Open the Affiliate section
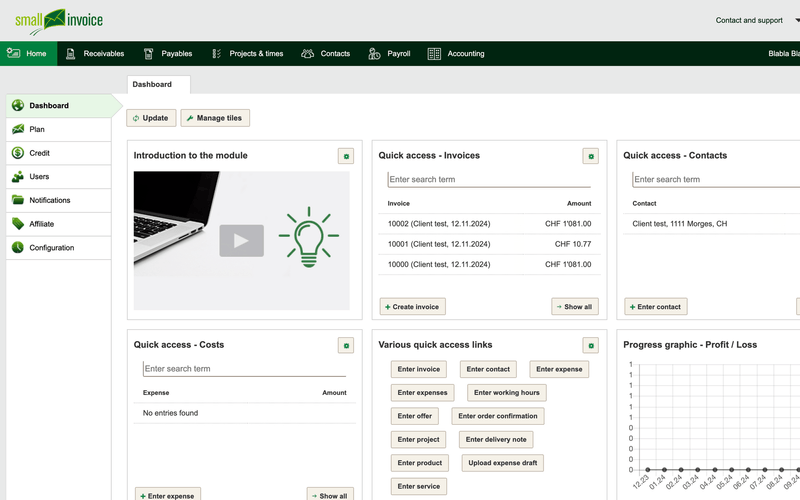Image resolution: width=800 pixels, height=500 pixels. point(41,224)
